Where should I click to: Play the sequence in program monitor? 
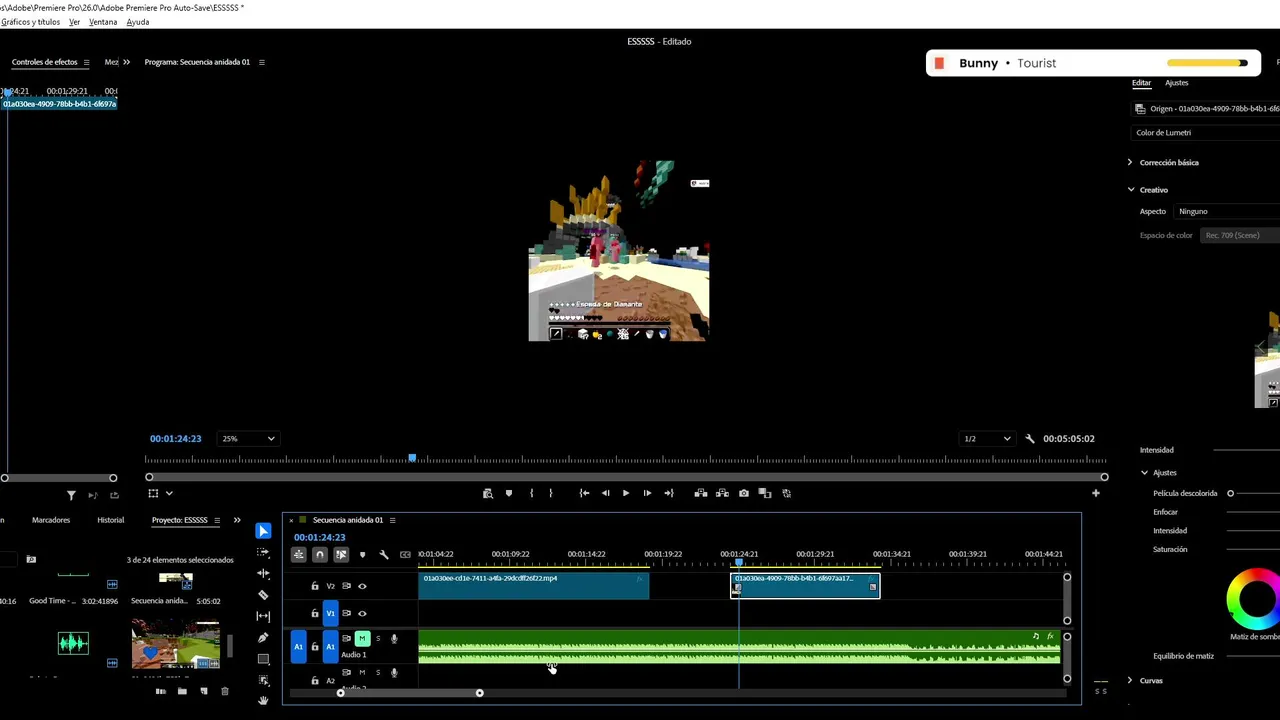626,493
